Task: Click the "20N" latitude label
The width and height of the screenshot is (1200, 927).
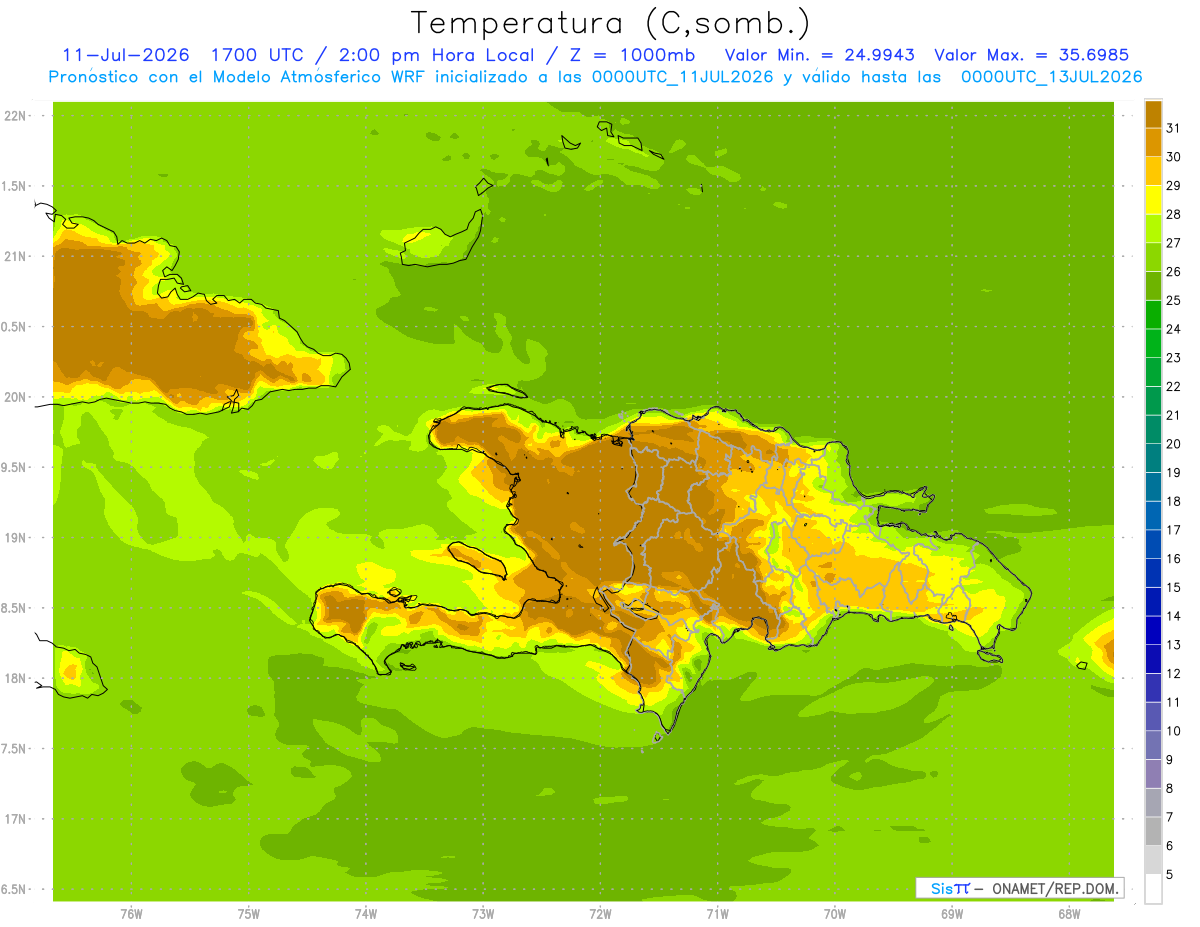Action: [14, 397]
